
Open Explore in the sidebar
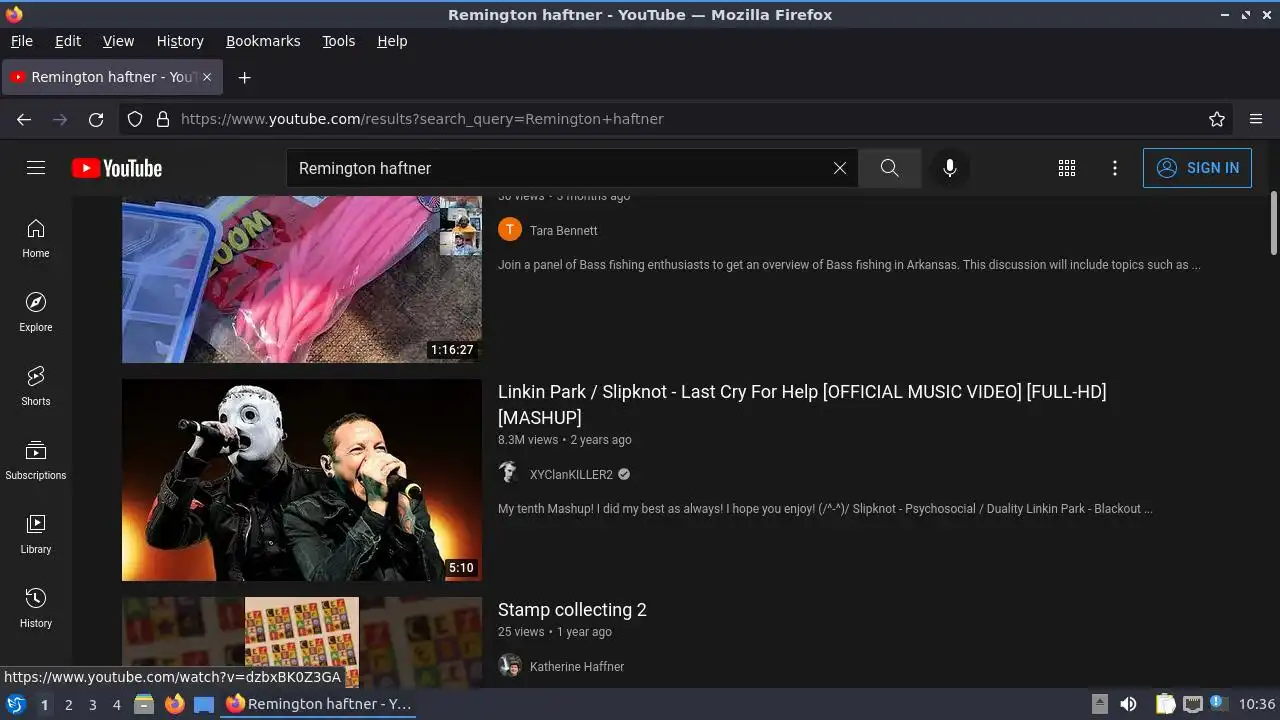click(36, 312)
